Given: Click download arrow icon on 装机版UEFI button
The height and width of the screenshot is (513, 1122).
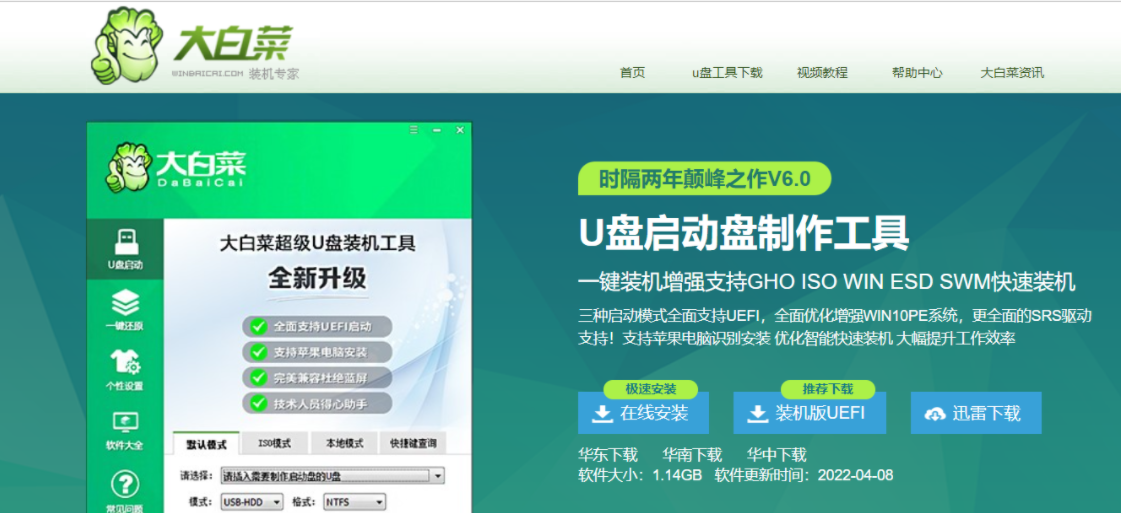Looking at the screenshot, I should (758, 414).
